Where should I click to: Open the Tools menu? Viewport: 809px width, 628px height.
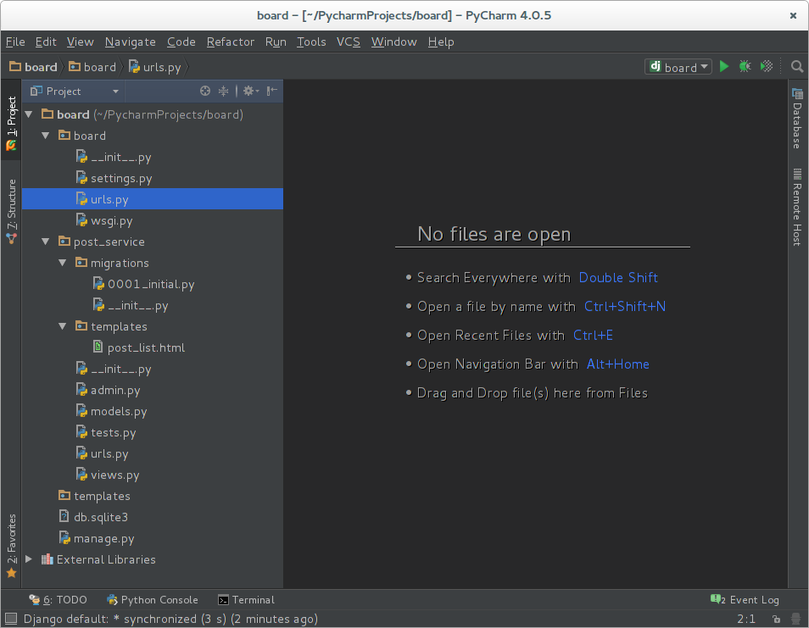[311, 42]
